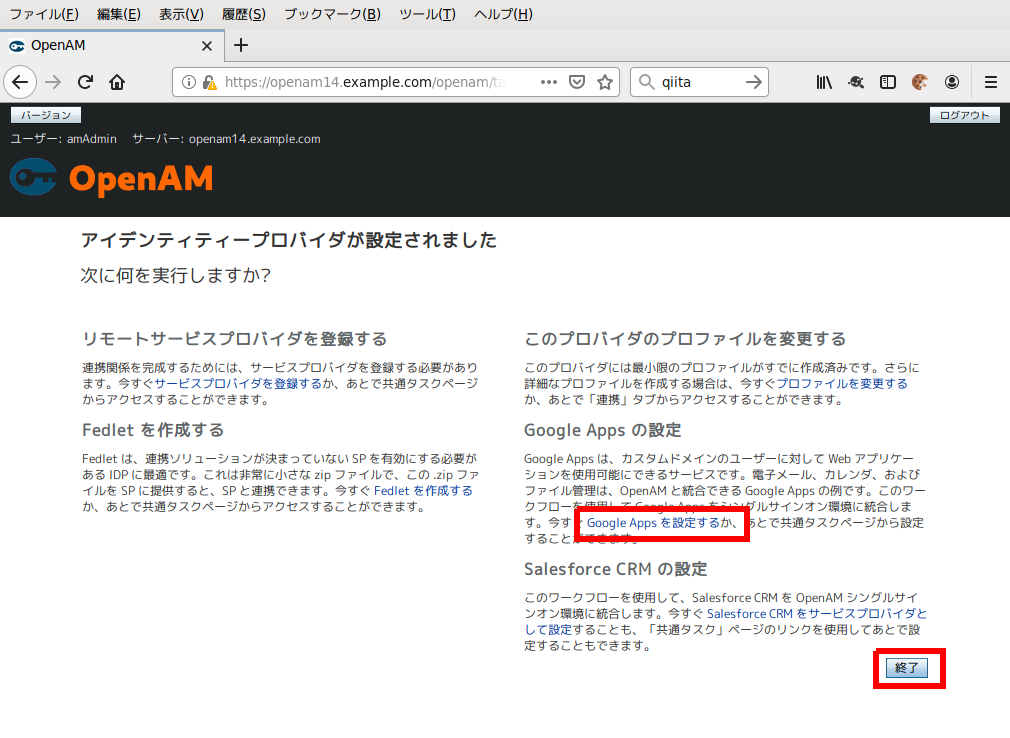The width and height of the screenshot is (1010, 738).
Task: Click the bookmark star in the address bar
Action: pyautogui.click(x=605, y=82)
